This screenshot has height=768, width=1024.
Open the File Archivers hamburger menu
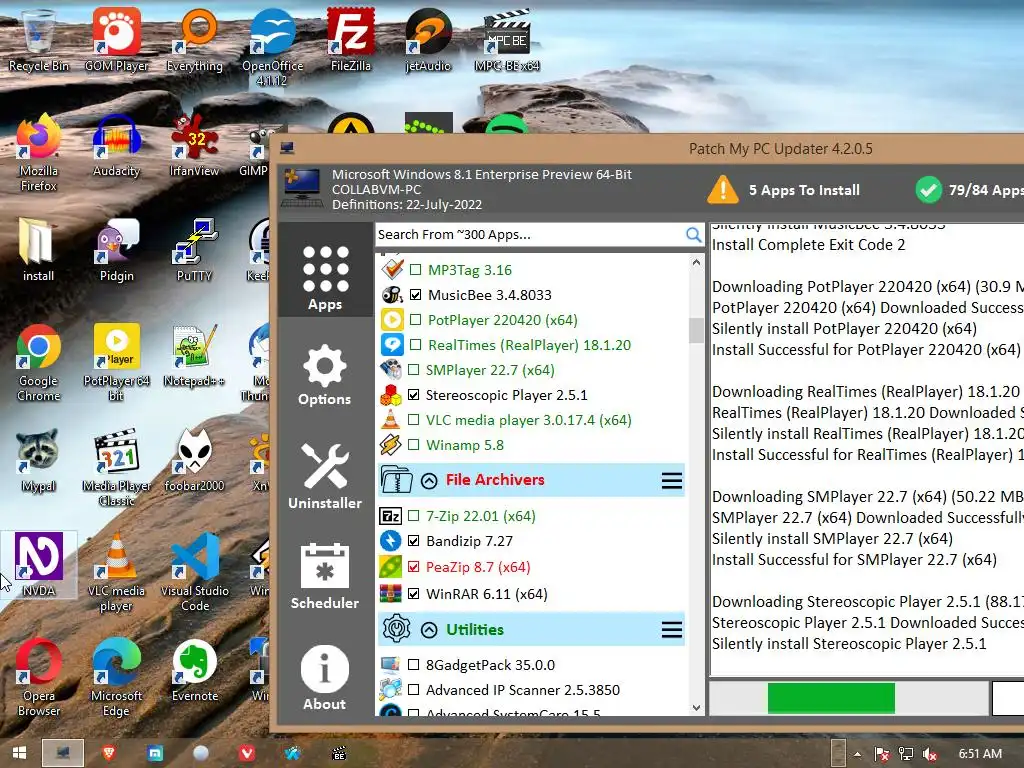pos(672,481)
